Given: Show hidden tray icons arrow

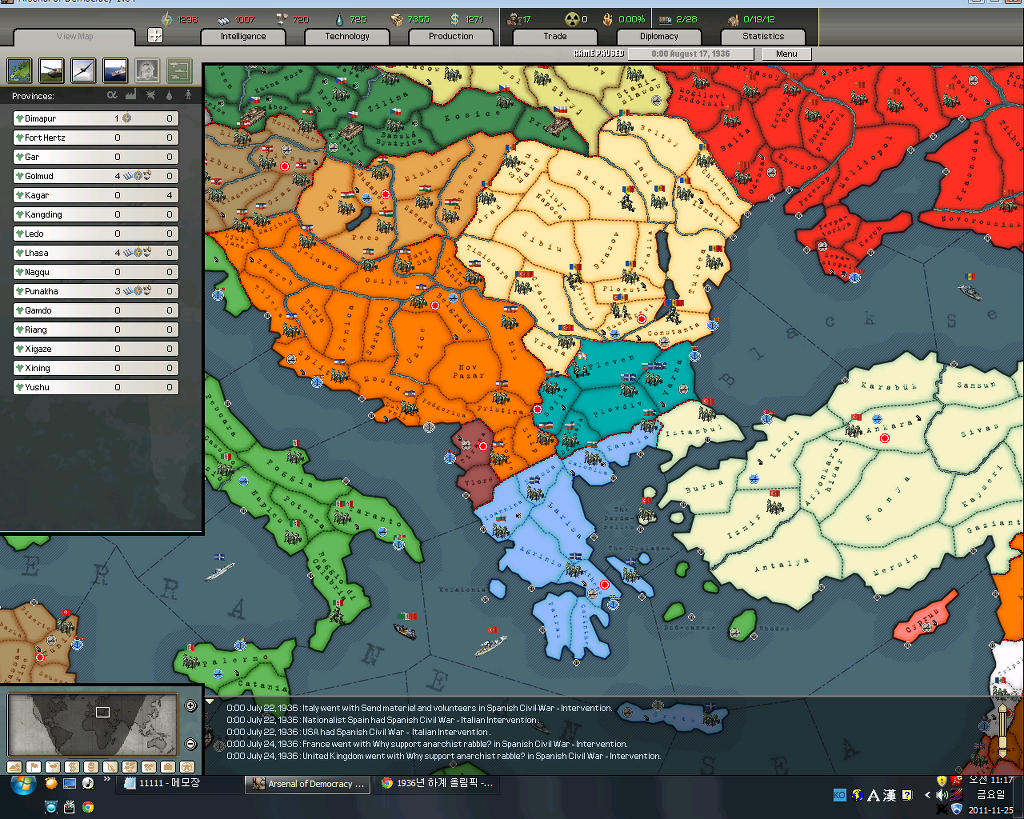Looking at the screenshot, I should tap(927, 795).
